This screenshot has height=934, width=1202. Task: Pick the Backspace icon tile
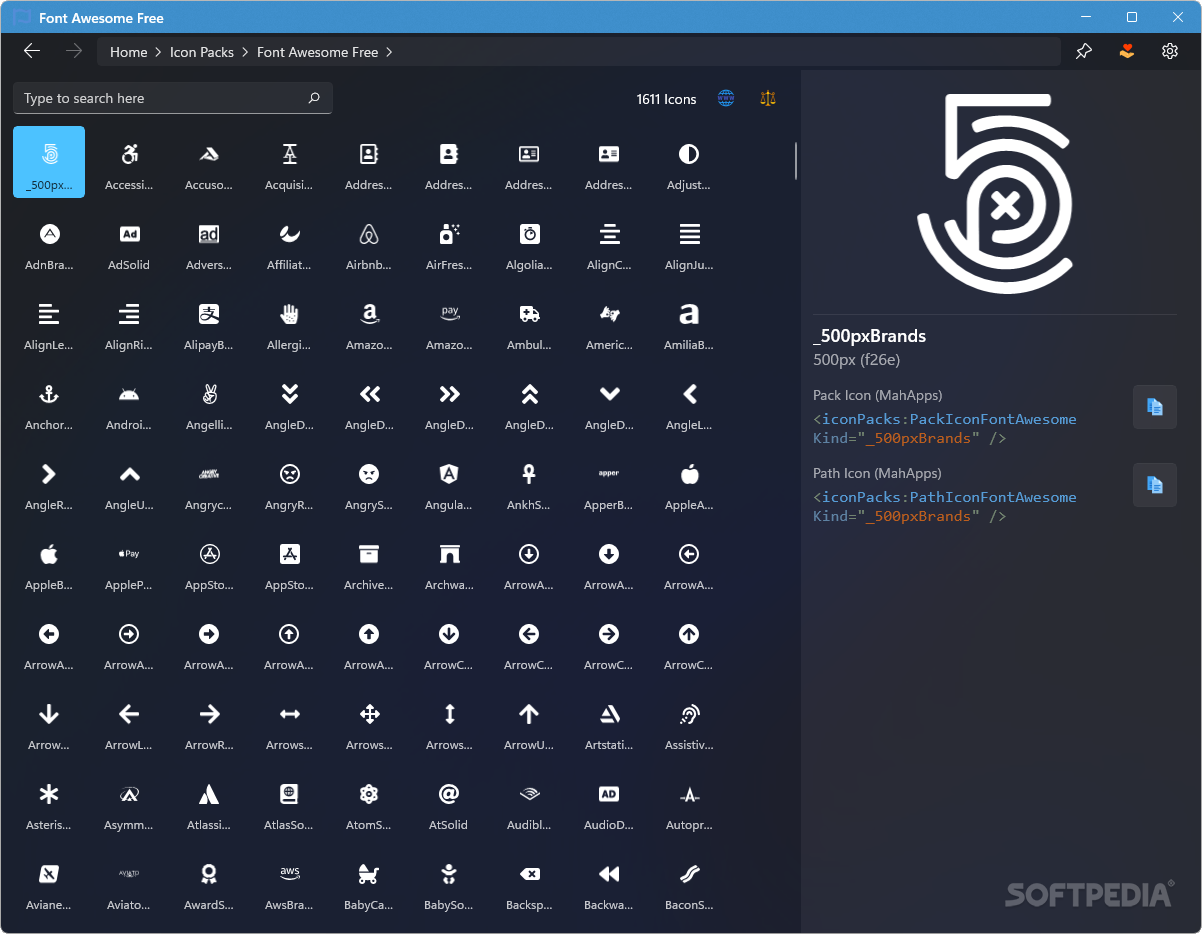click(x=529, y=882)
